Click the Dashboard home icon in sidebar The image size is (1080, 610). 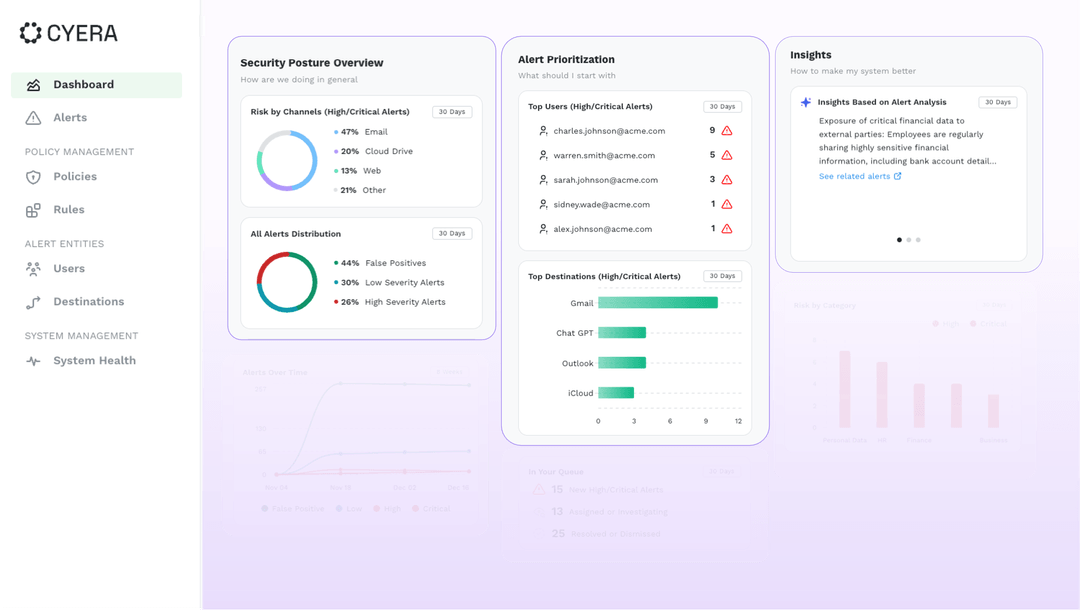[x=31, y=84]
